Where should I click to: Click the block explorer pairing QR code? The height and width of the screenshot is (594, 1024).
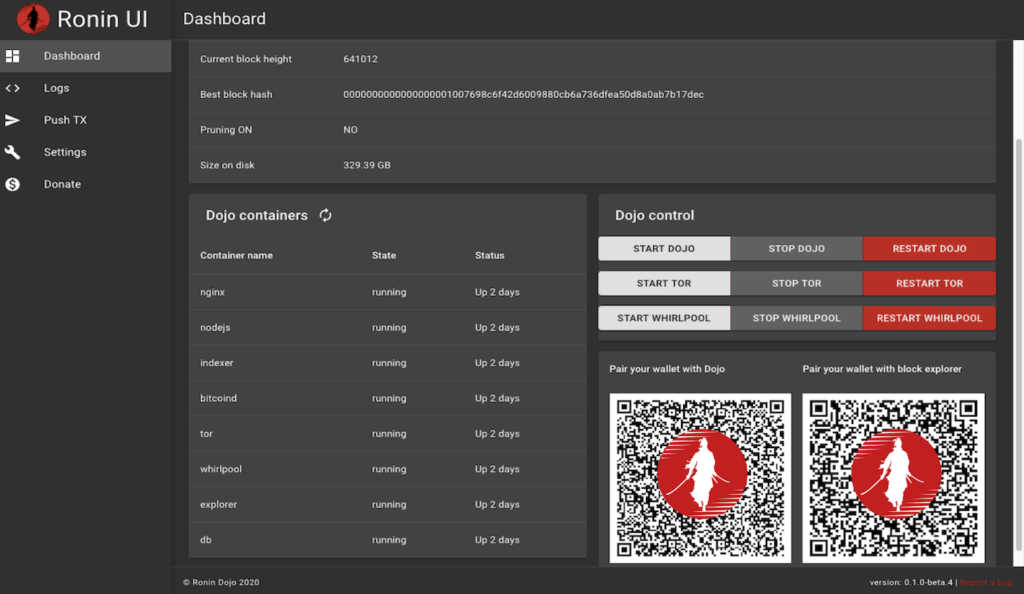pos(893,478)
